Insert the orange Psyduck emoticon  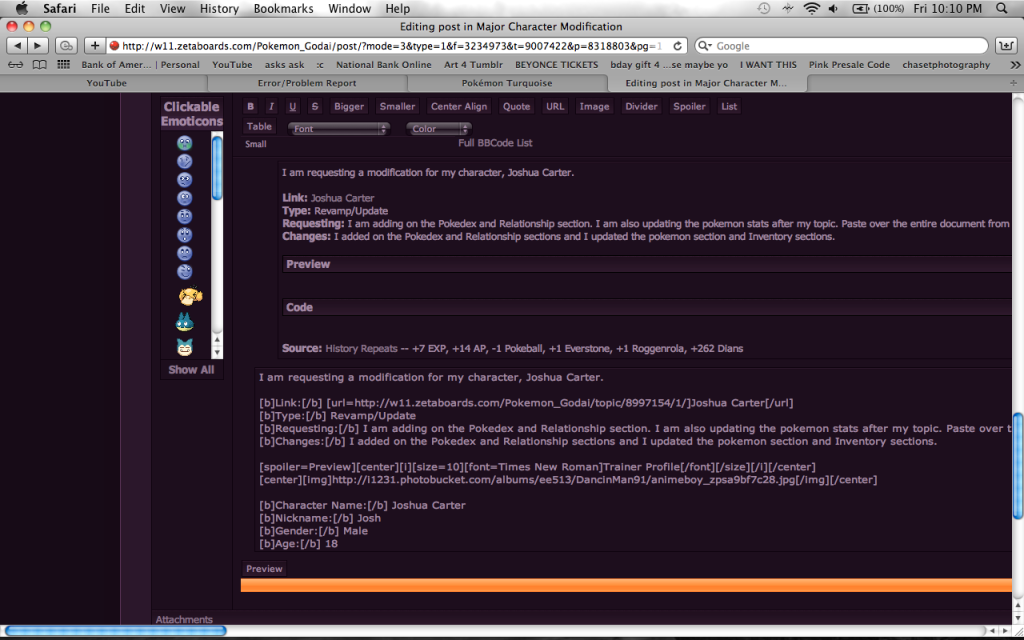[190, 296]
